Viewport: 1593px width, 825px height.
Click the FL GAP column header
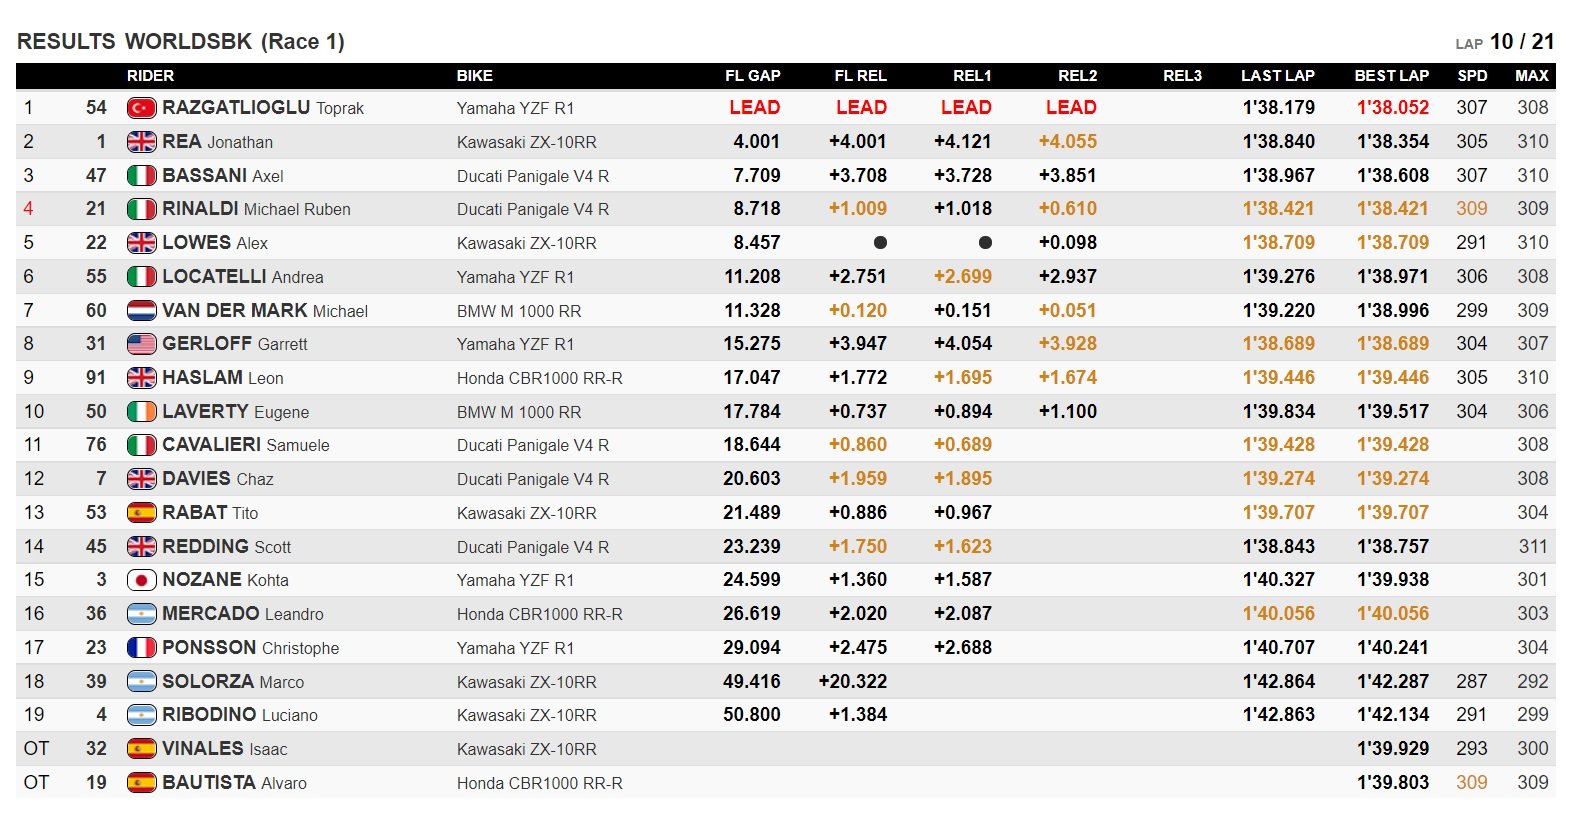[753, 76]
